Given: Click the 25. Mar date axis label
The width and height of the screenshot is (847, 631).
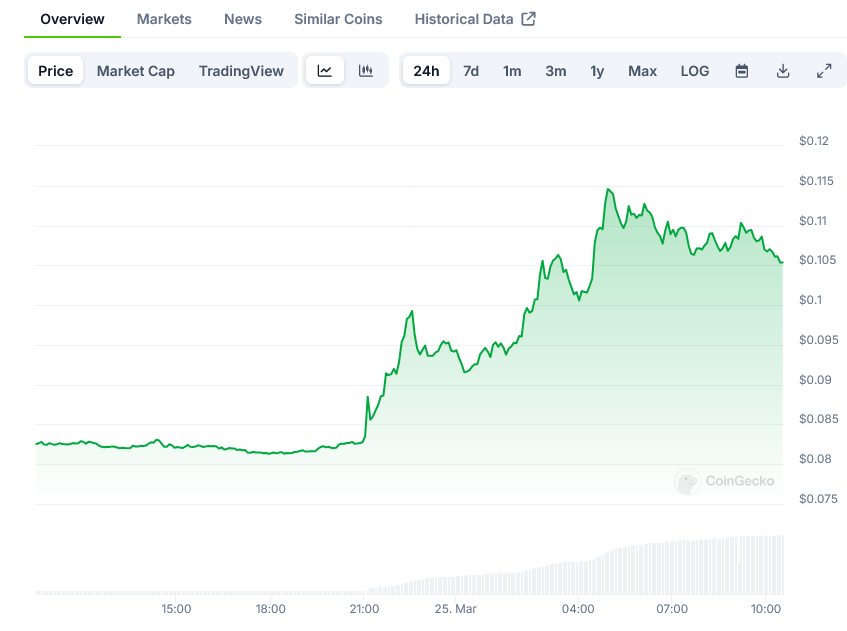Looking at the screenshot, I should [x=455, y=609].
